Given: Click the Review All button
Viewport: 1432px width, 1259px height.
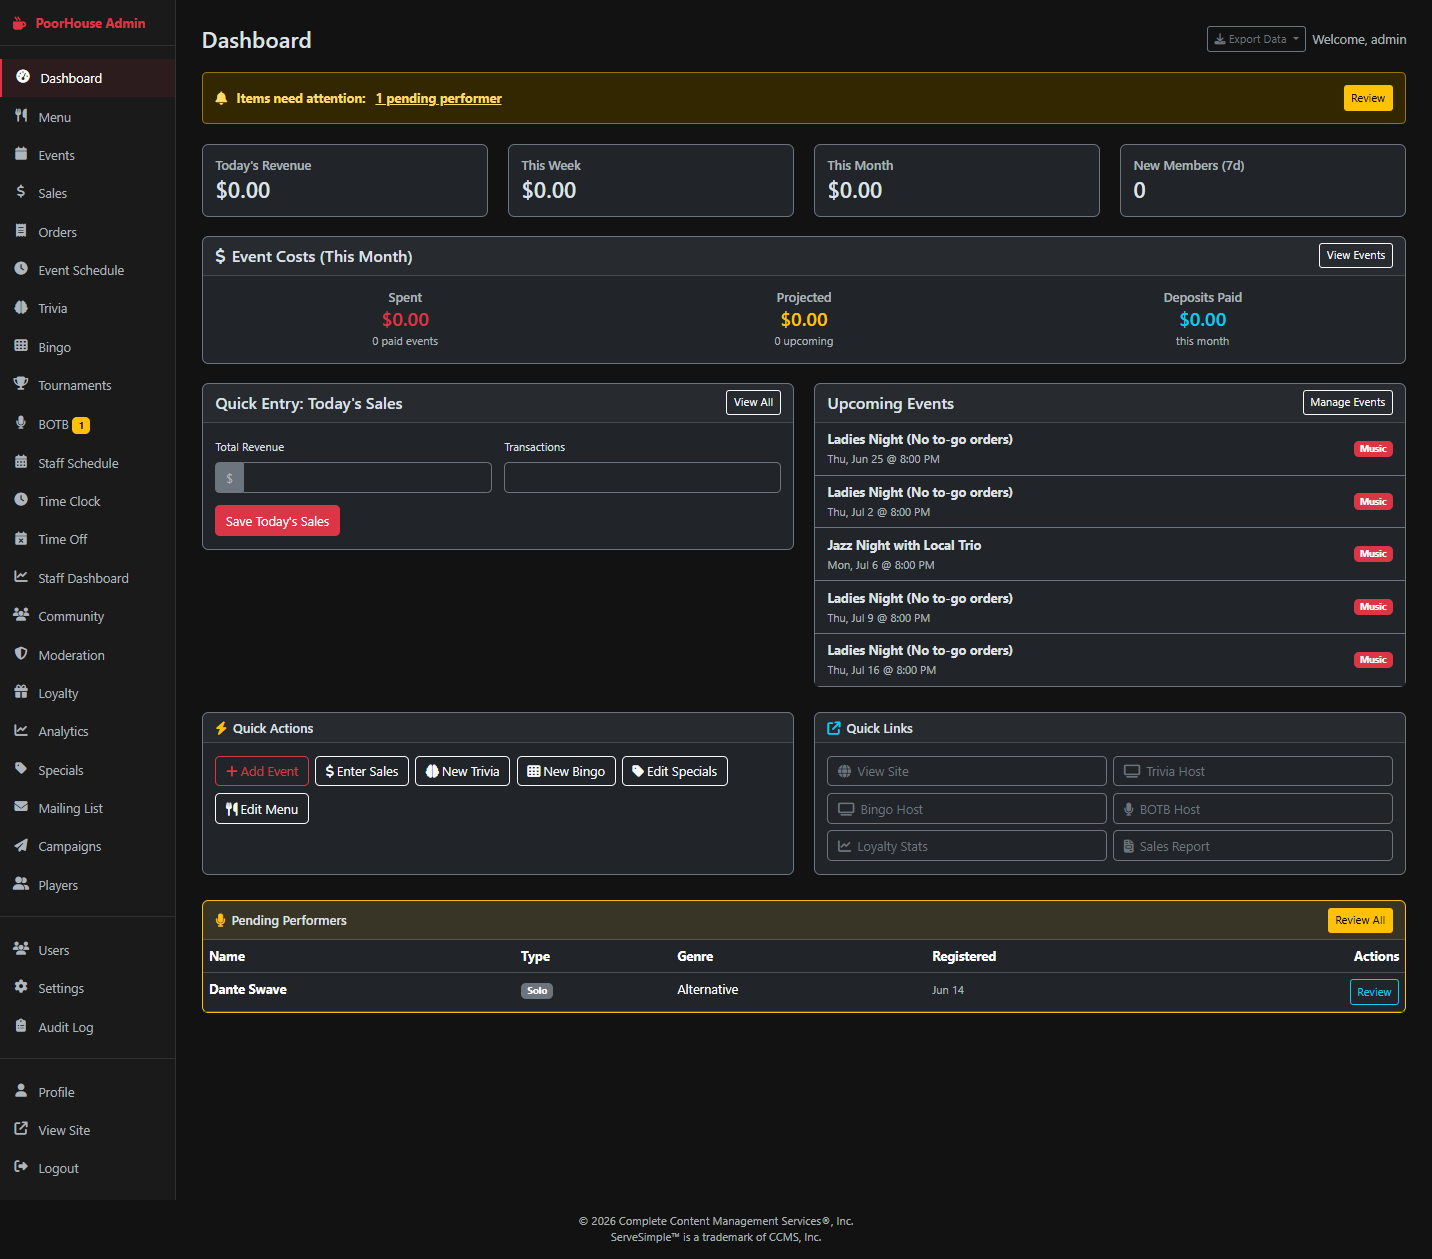Looking at the screenshot, I should coord(1360,920).
